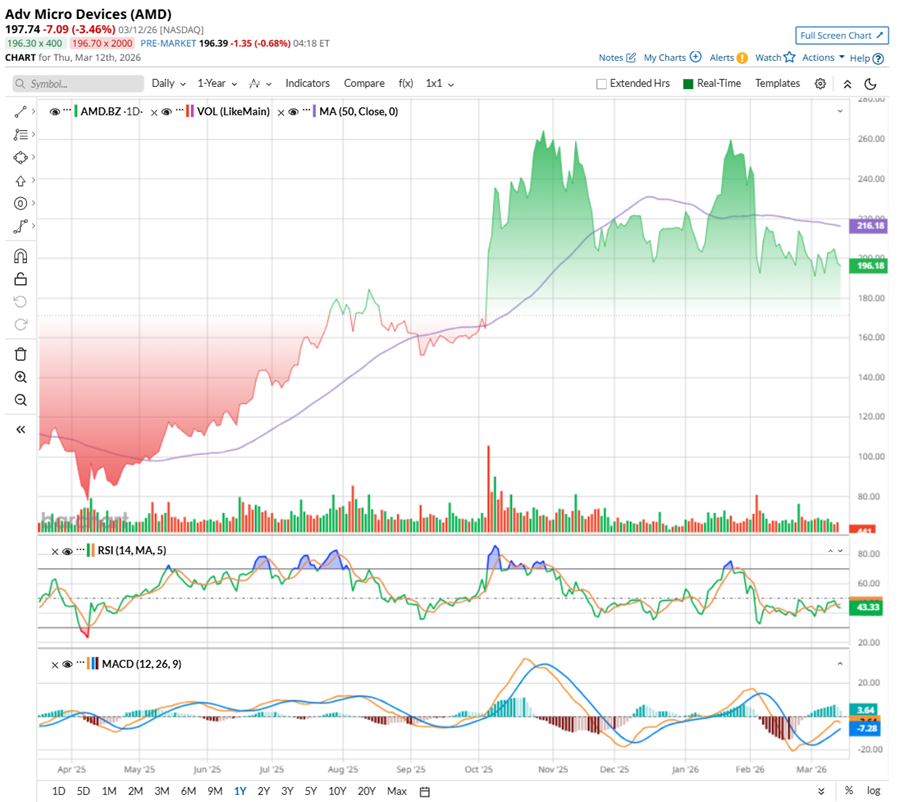Click the Symbol search field

pyautogui.click(x=78, y=84)
